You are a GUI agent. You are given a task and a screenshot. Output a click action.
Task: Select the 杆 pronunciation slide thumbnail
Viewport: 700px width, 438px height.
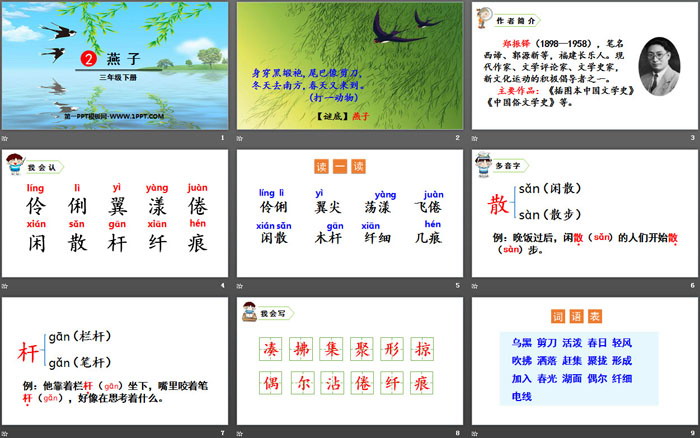[x=115, y=361]
